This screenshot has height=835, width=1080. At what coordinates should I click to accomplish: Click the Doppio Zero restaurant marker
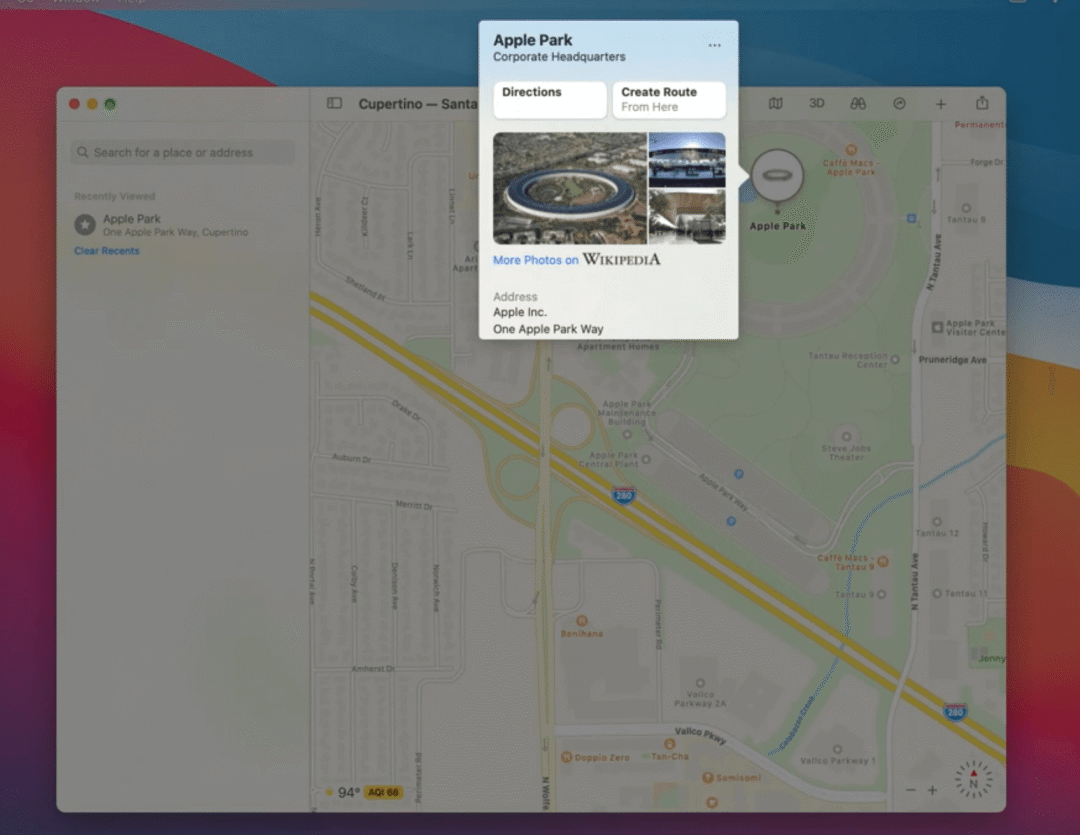coord(567,757)
